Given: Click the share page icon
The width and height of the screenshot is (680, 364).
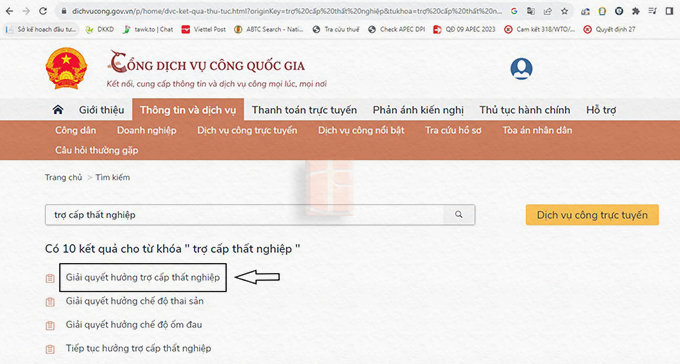Looking at the screenshot, I should point(547,11).
